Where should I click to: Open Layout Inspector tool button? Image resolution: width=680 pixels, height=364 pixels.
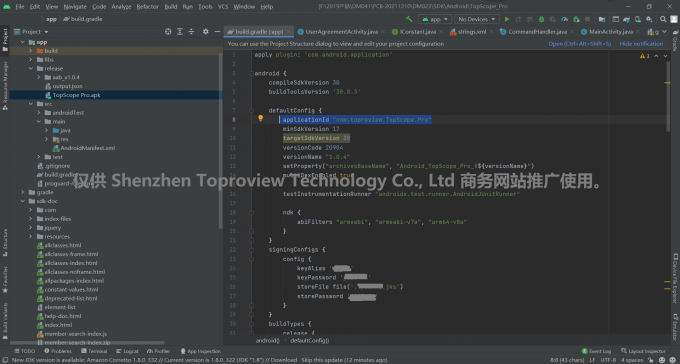point(643,351)
